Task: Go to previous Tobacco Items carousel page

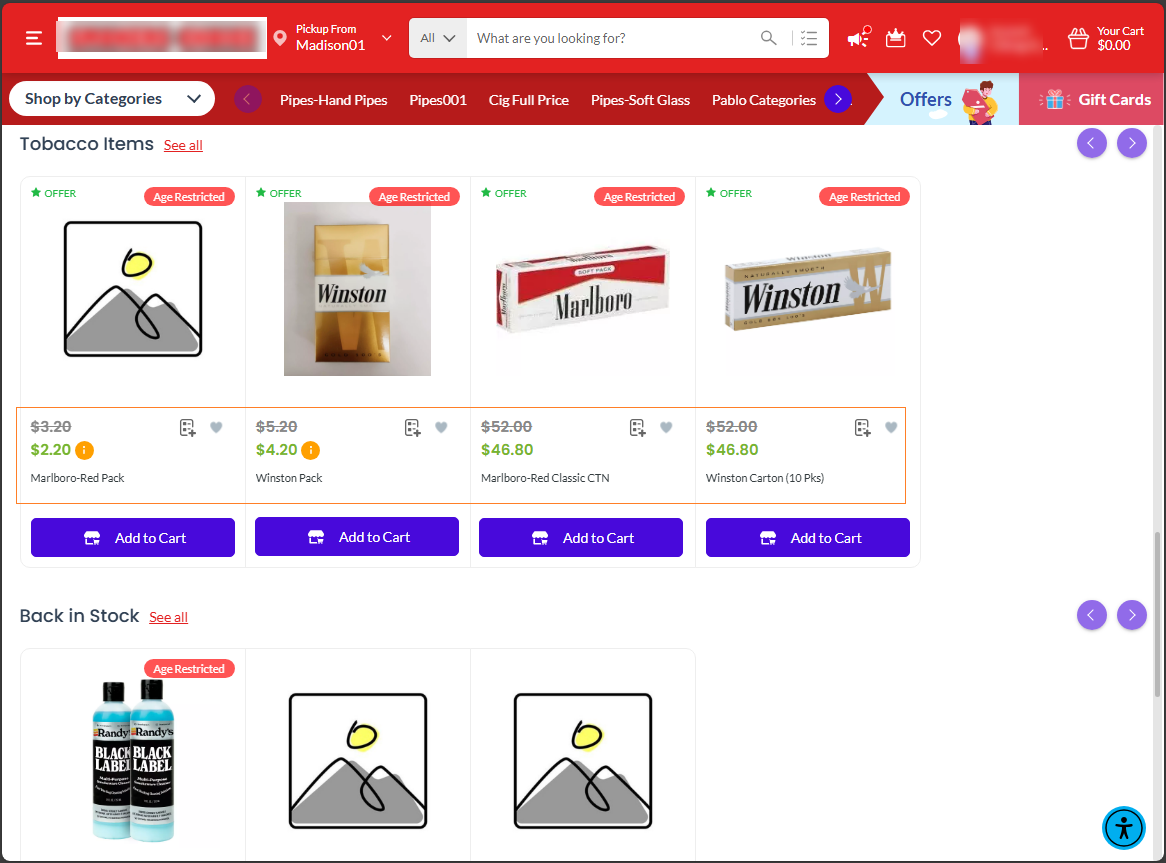Action: (x=1092, y=143)
